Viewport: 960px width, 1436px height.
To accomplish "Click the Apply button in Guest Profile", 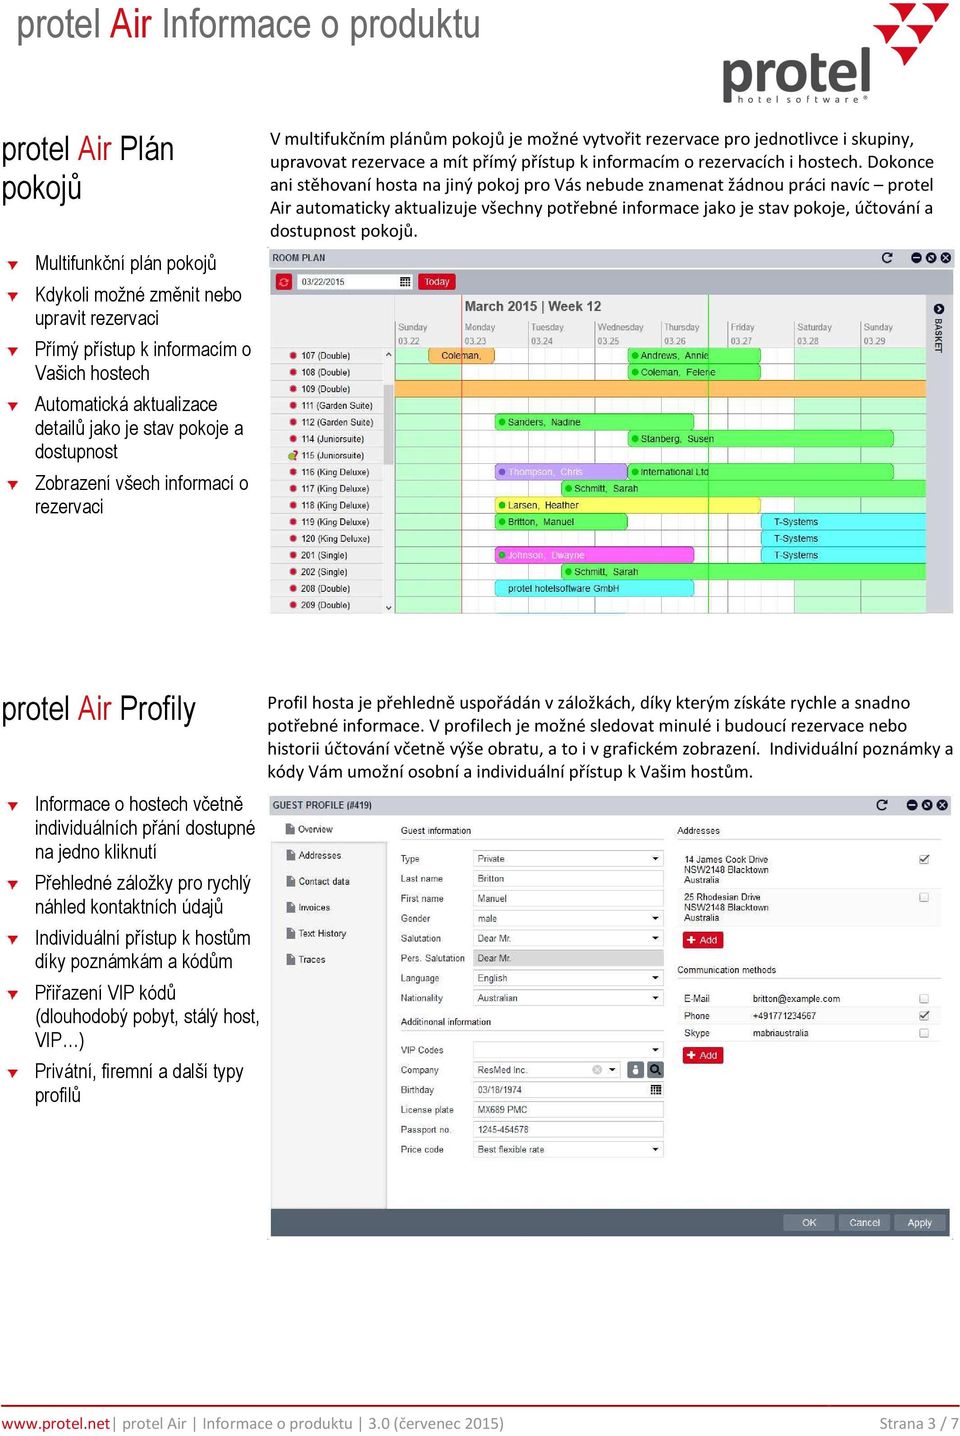I will coord(920,1223).
